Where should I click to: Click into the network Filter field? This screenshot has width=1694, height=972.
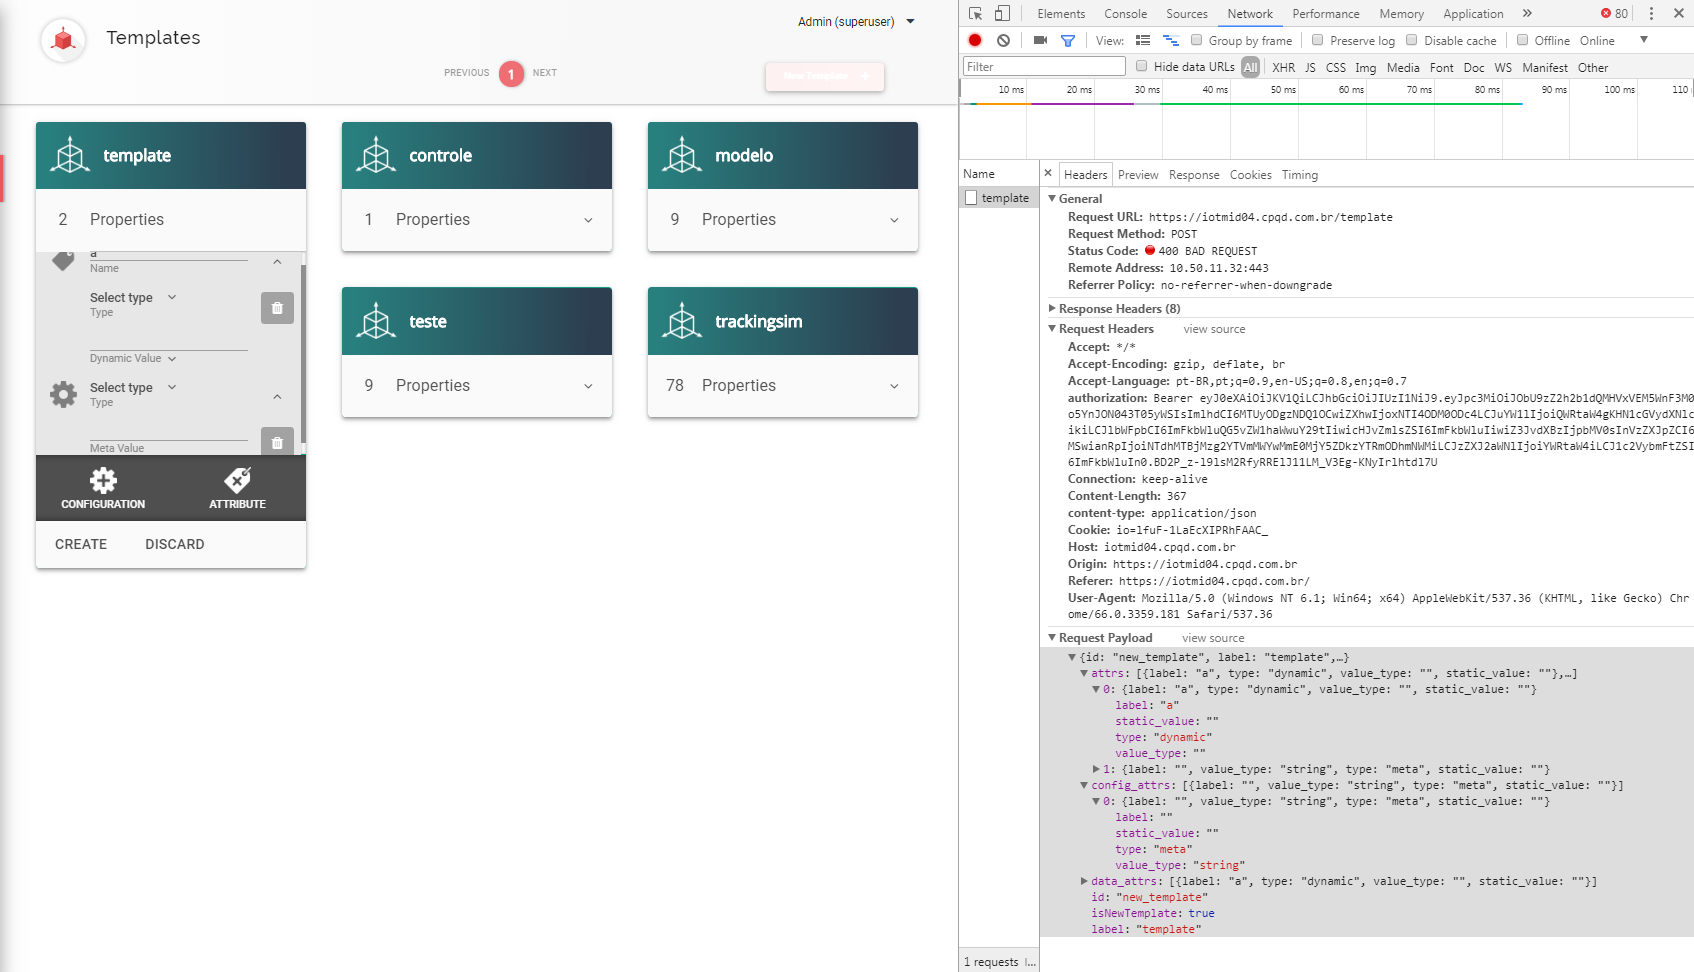click(x=1044, y=67)
